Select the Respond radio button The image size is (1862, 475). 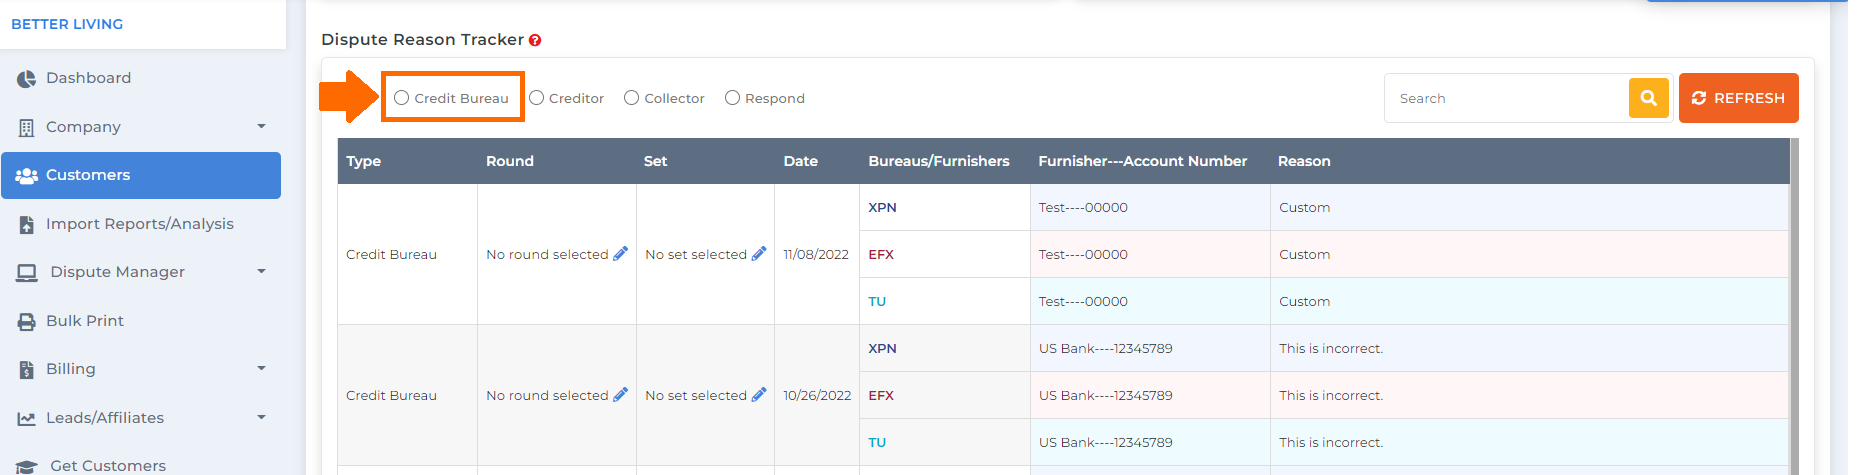(x=732, y=98)
